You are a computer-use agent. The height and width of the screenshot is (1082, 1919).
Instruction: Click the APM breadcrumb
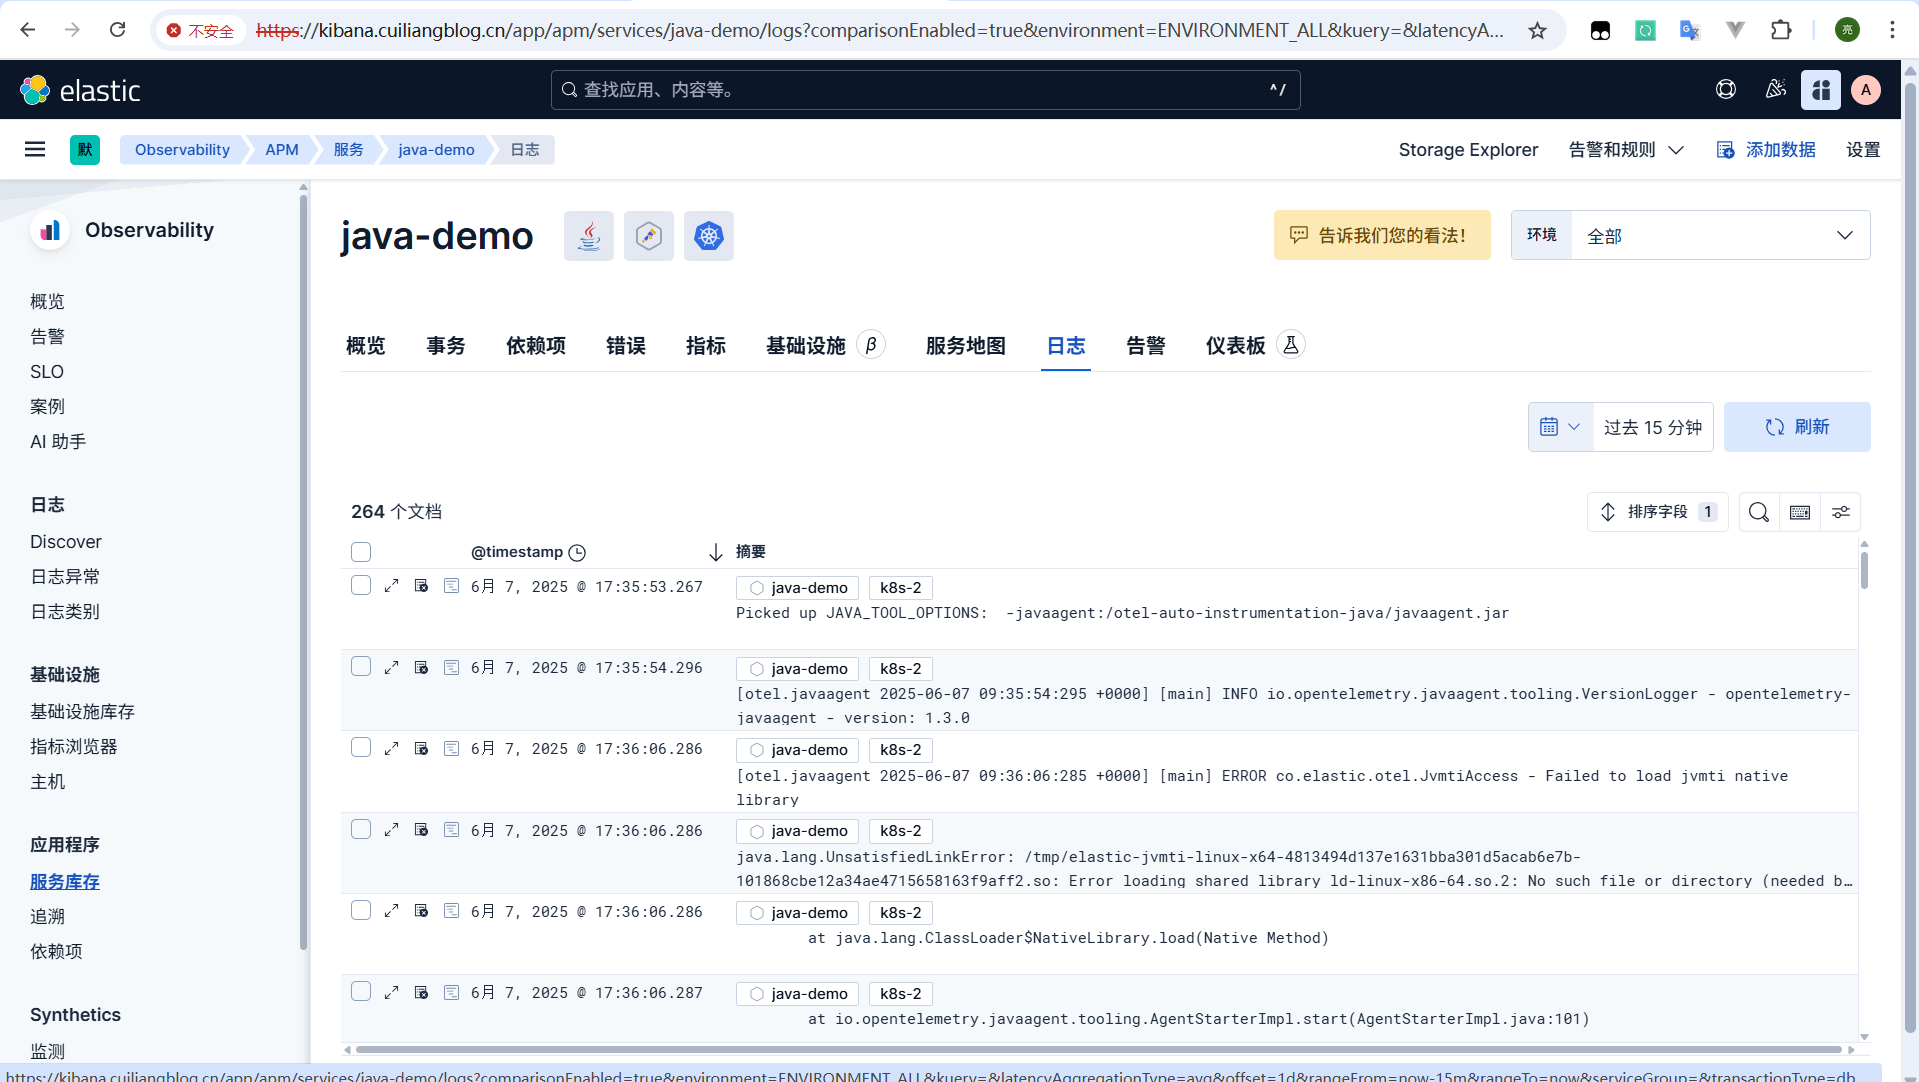[282, 149]
